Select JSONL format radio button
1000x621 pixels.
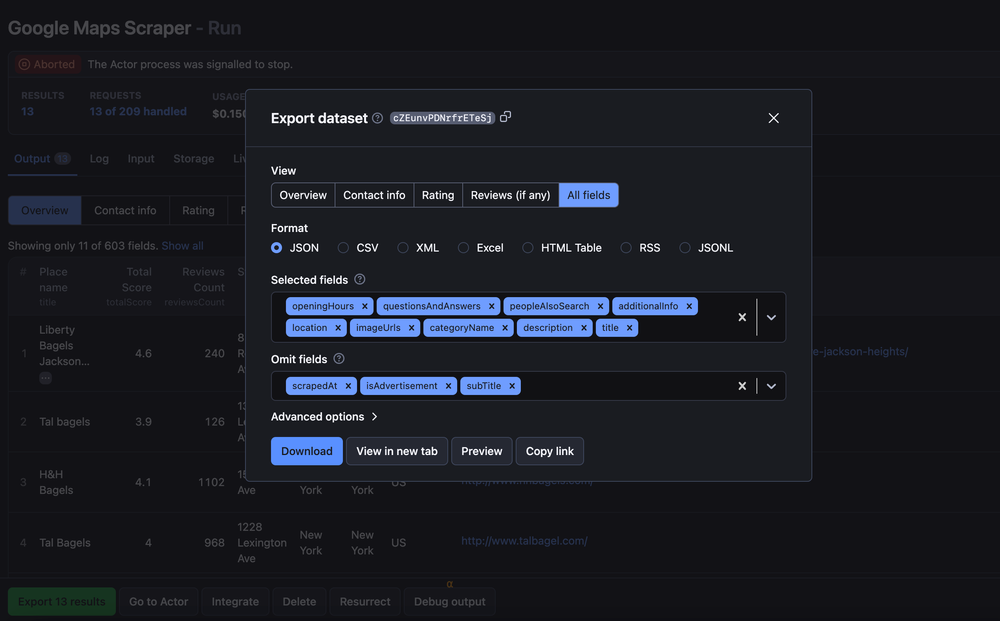(685, 248)
